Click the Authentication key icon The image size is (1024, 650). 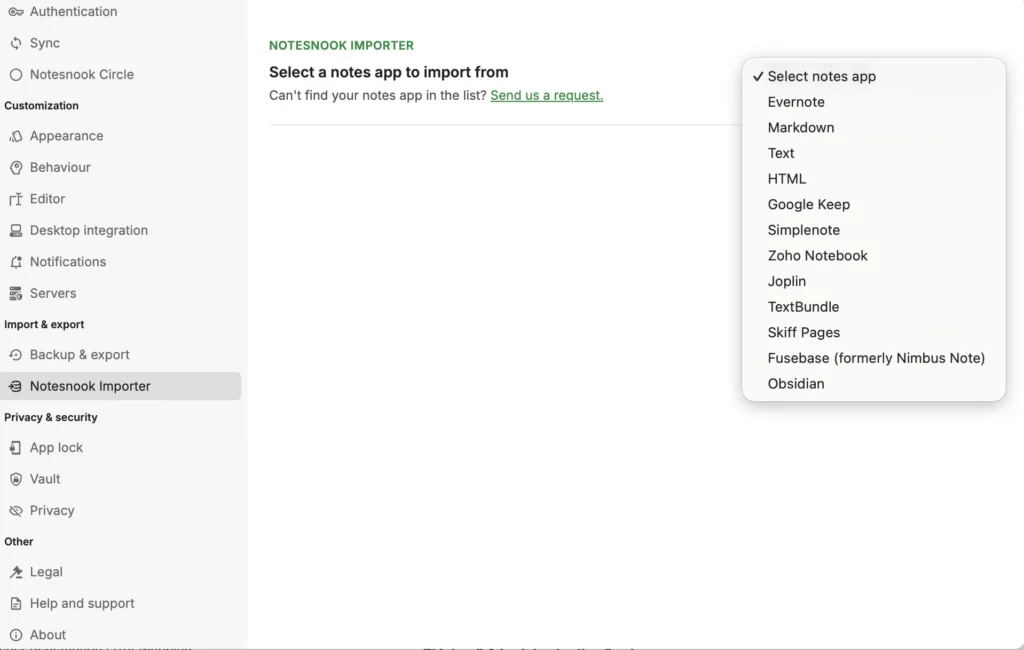coord(16,12)
